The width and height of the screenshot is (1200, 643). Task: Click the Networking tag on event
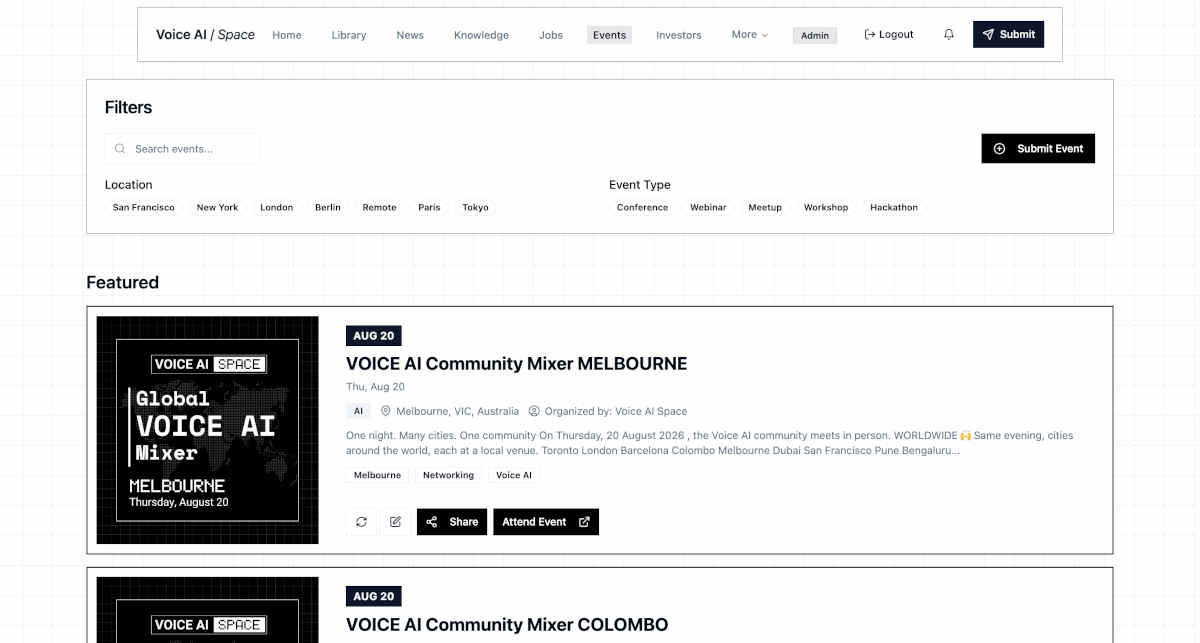coord(448,475)
